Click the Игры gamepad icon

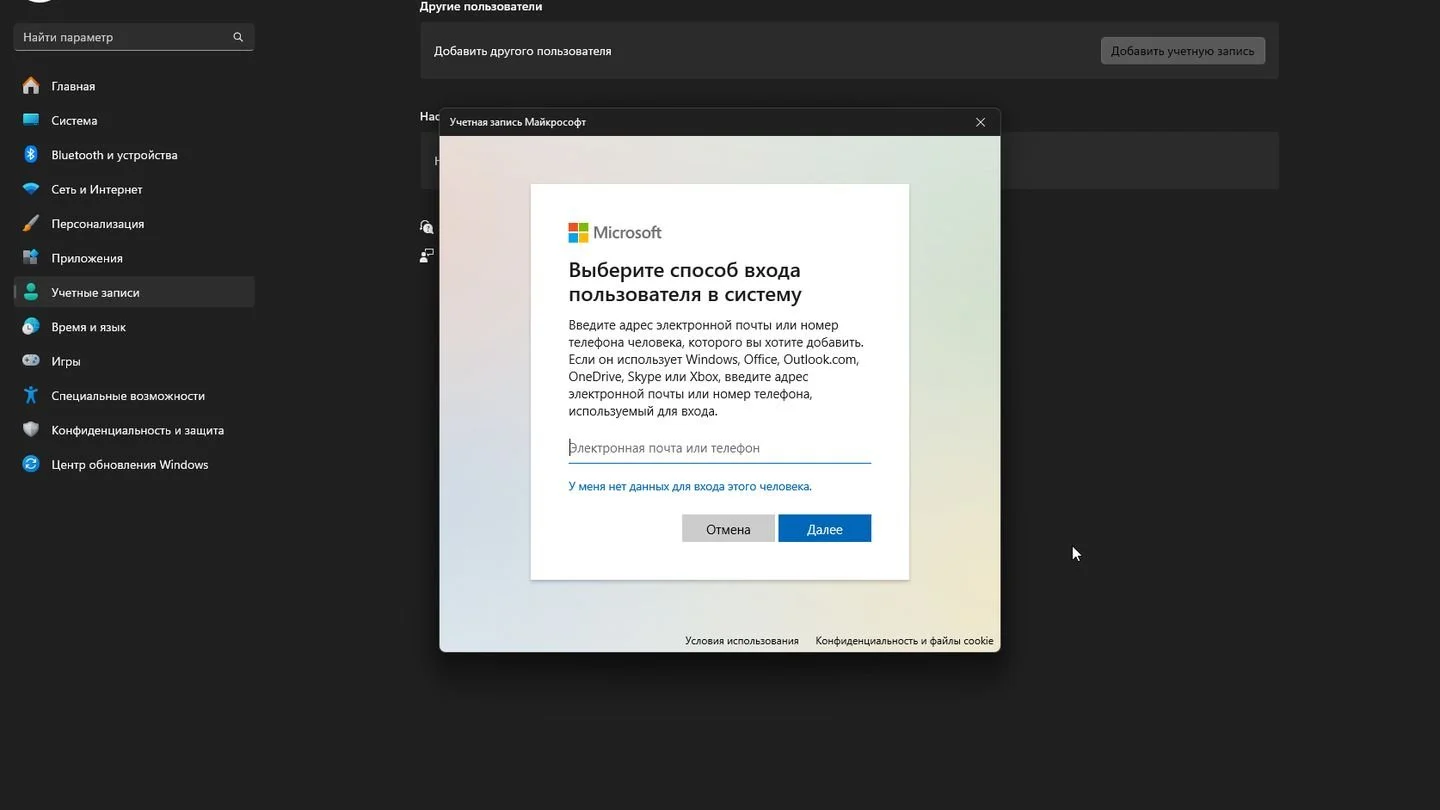click(x=31, y=361)
